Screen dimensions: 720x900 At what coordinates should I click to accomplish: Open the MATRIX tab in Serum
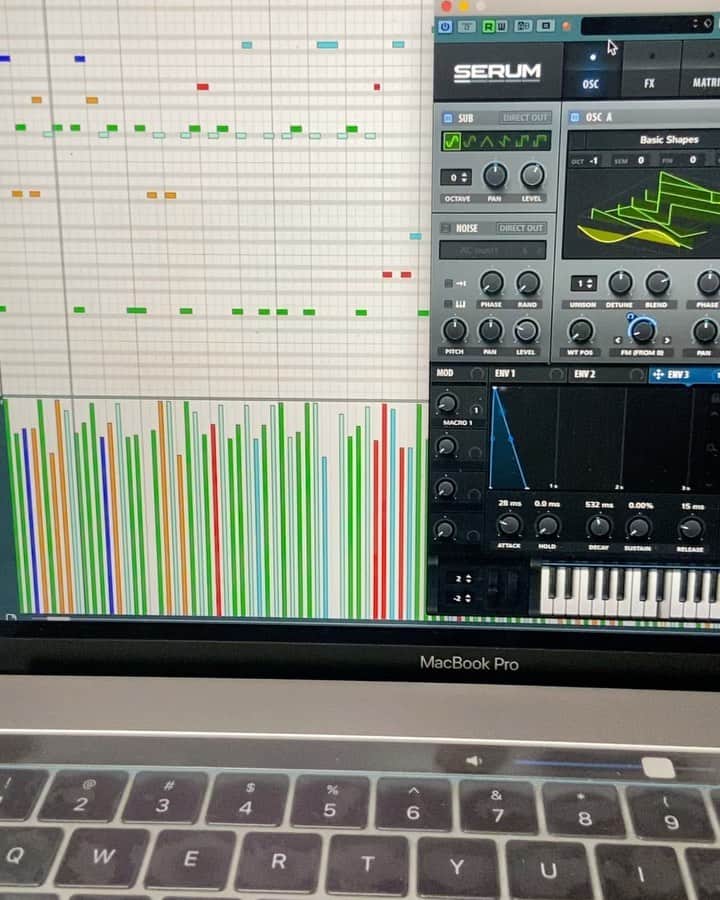click(703, 71)
